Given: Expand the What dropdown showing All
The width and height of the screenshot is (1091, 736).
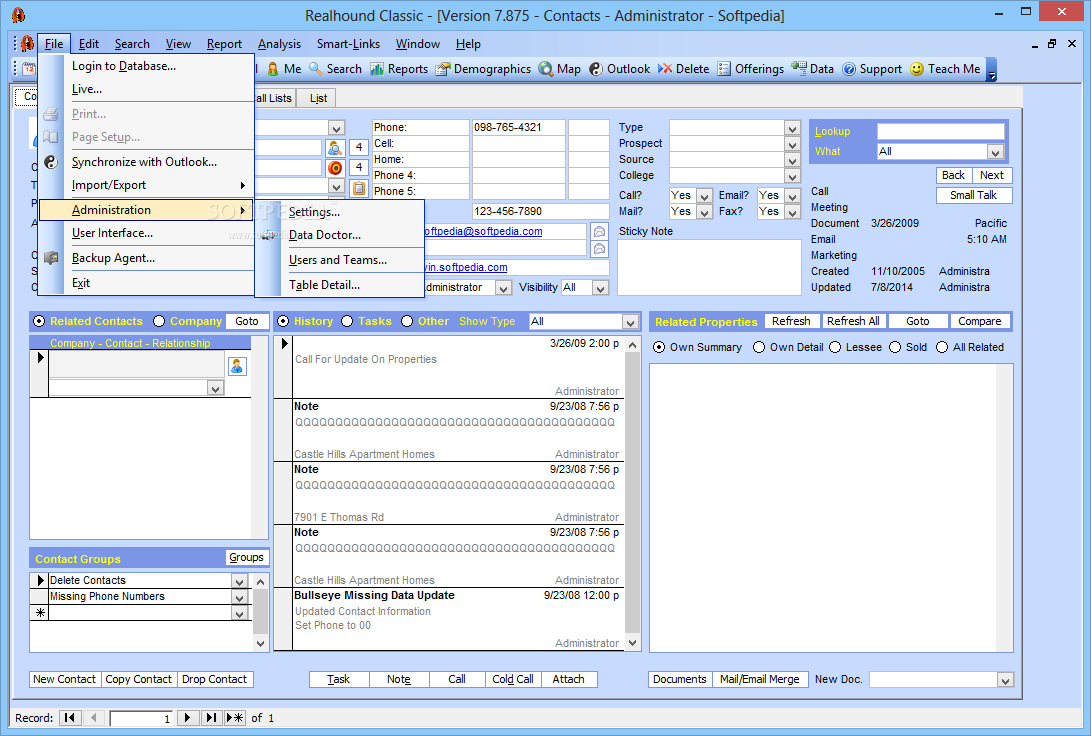Looking at the screenshot, I should pos(996,152).
